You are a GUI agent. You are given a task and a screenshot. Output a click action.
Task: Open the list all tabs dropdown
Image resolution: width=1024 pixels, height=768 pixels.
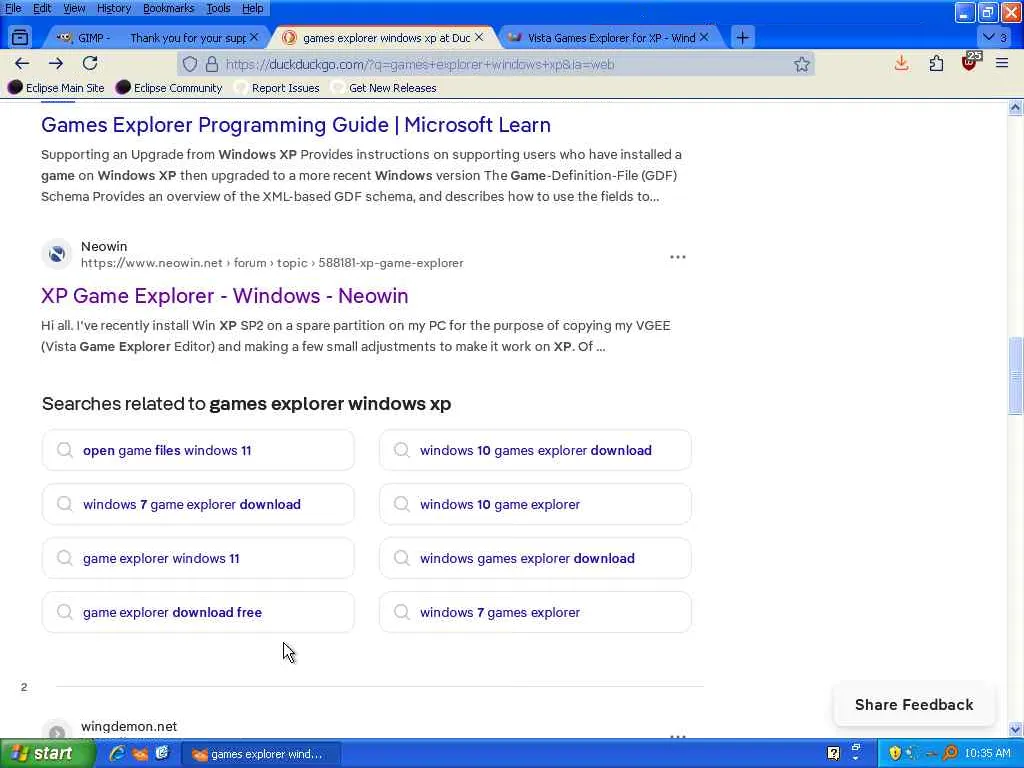[995, 37]
